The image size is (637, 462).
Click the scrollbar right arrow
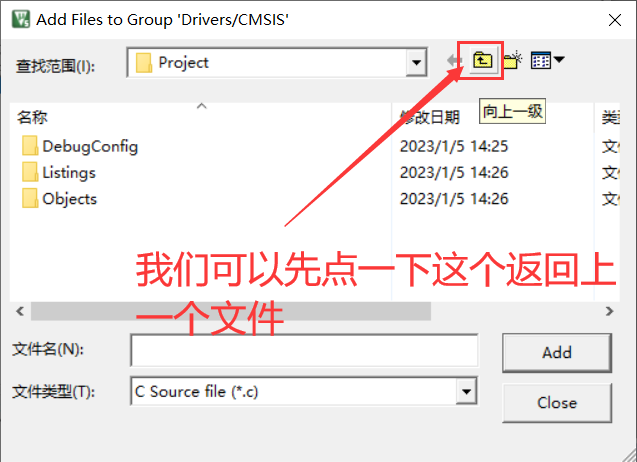click(609, 311)
